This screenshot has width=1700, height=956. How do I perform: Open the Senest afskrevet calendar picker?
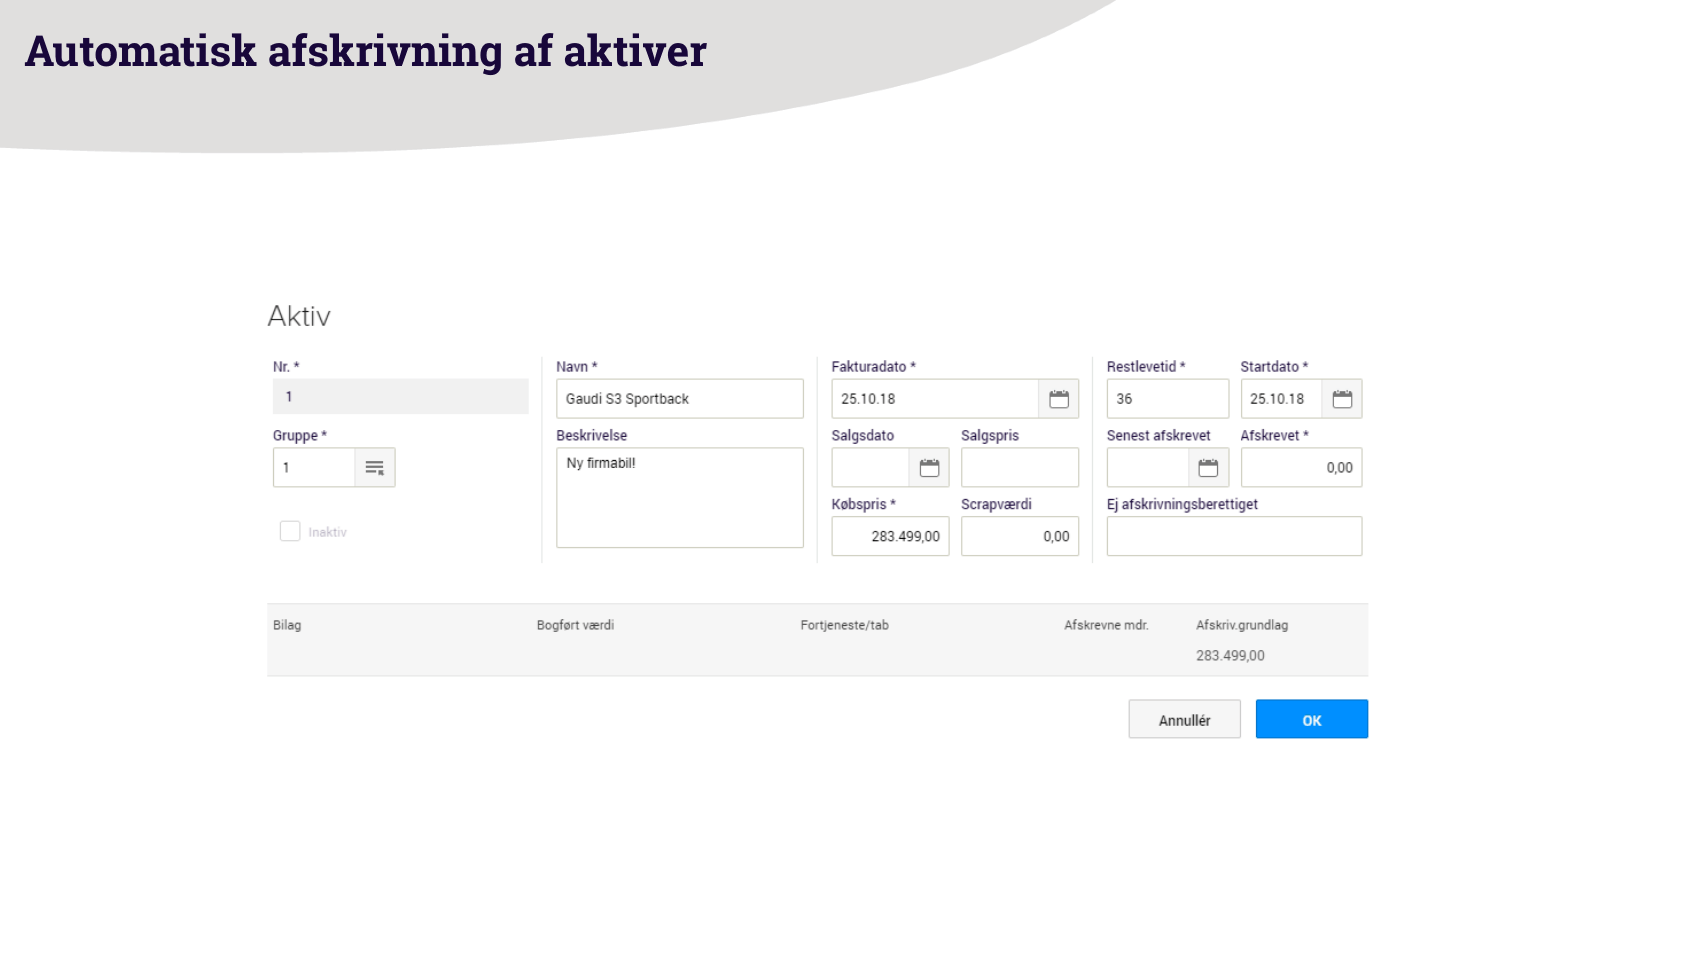coord(1208,468)
